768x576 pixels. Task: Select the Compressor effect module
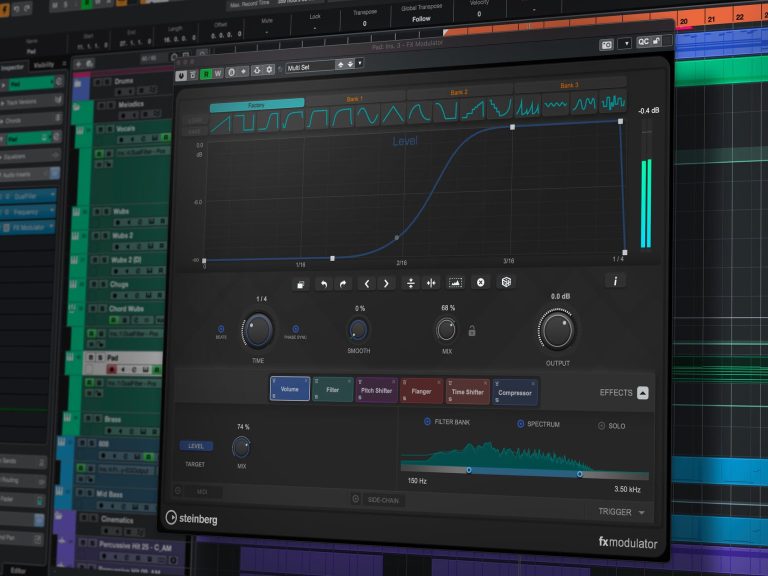pos(515,393)
